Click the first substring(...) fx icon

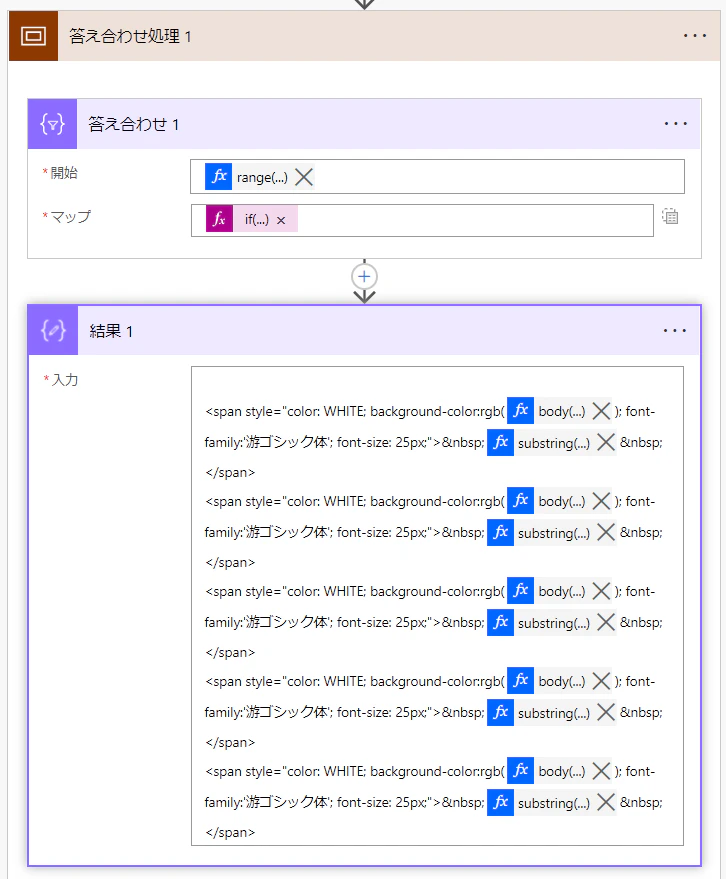501,442
